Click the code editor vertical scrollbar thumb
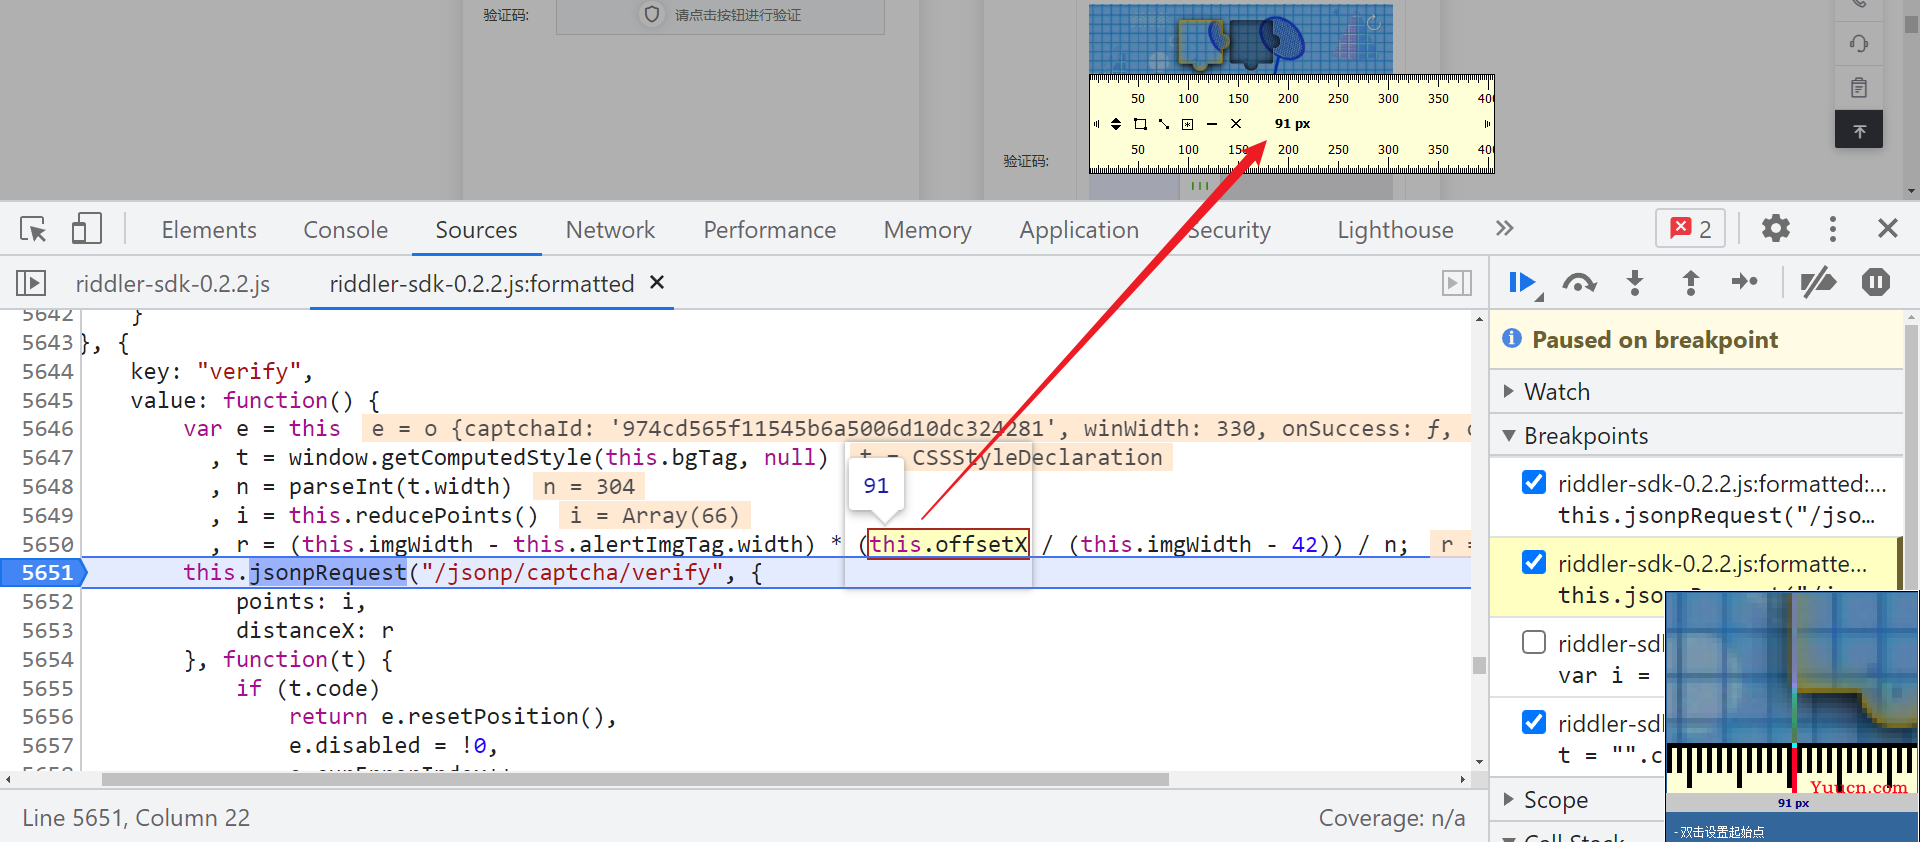This screenshot has height=842, width=1920. point(1479,665)
